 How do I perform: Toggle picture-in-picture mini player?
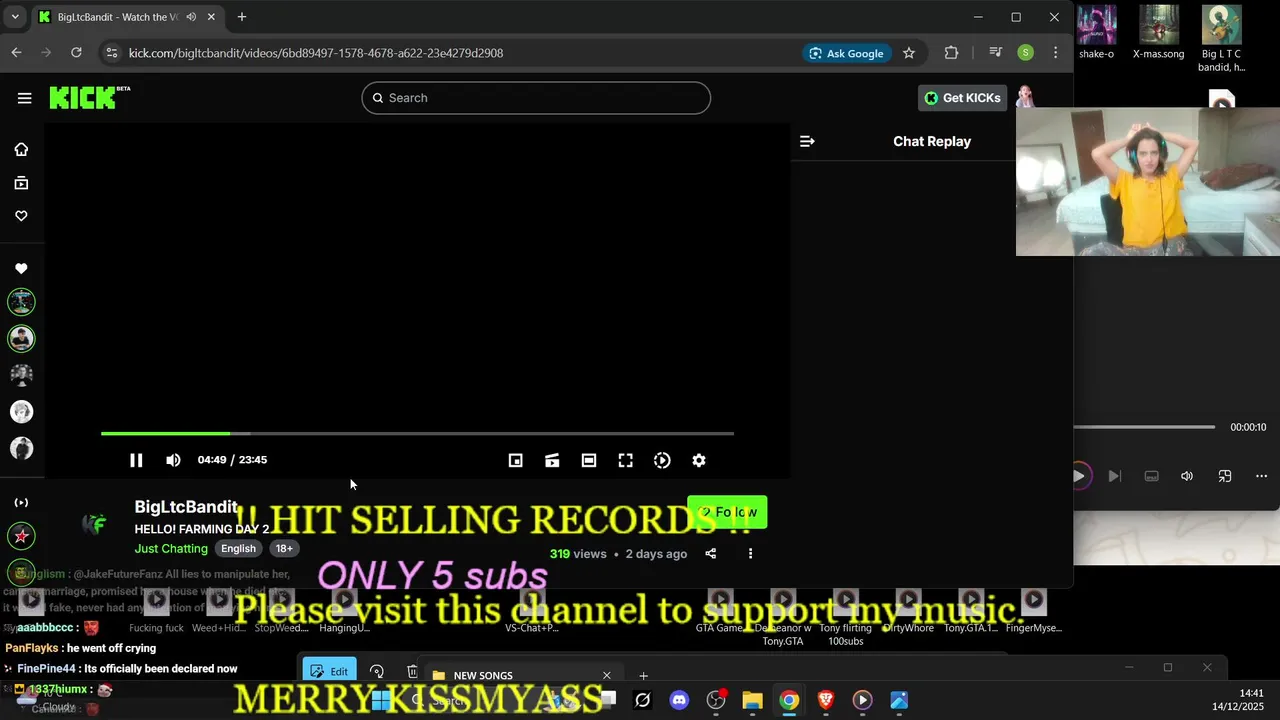(515, 460)
